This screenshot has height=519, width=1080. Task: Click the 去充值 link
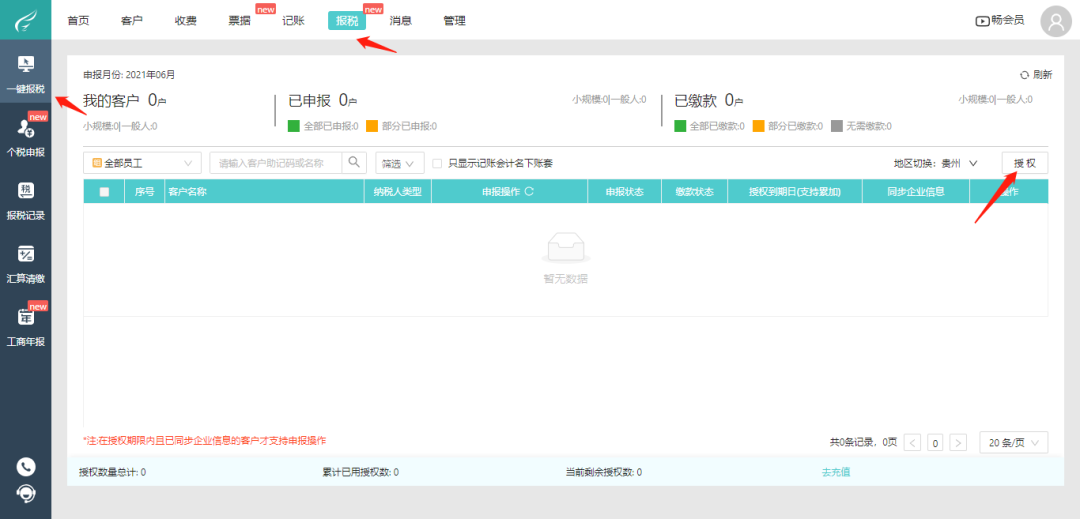[835, 472]
